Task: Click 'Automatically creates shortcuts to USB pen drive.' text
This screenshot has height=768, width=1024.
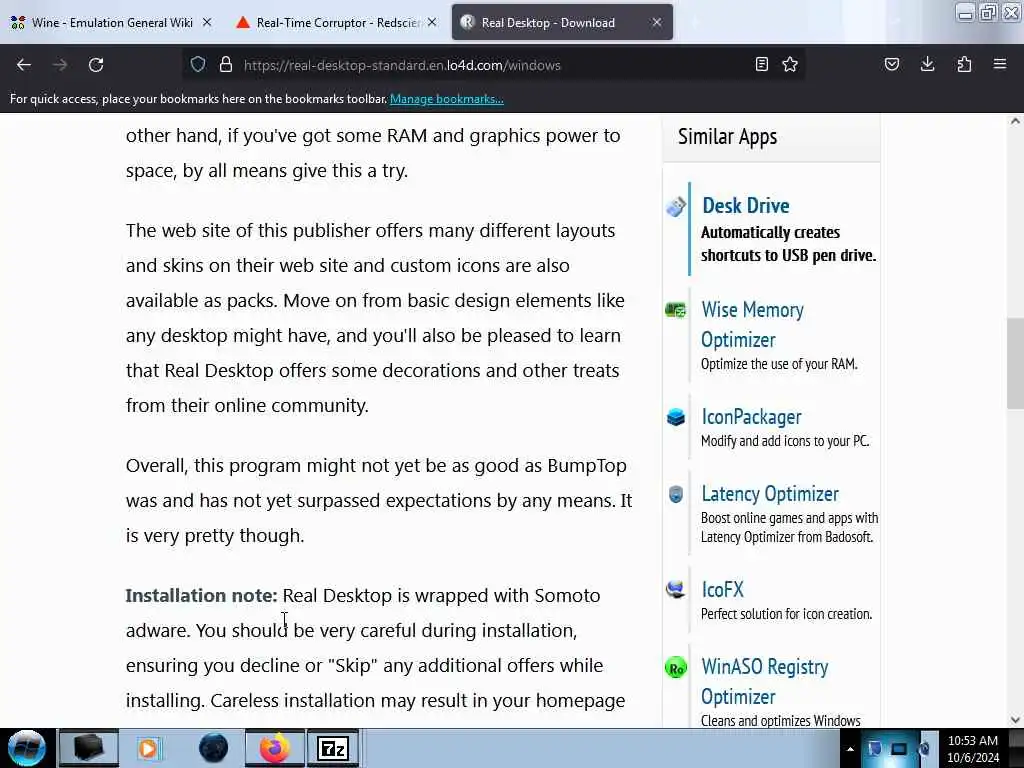Action: pos(788,244)
